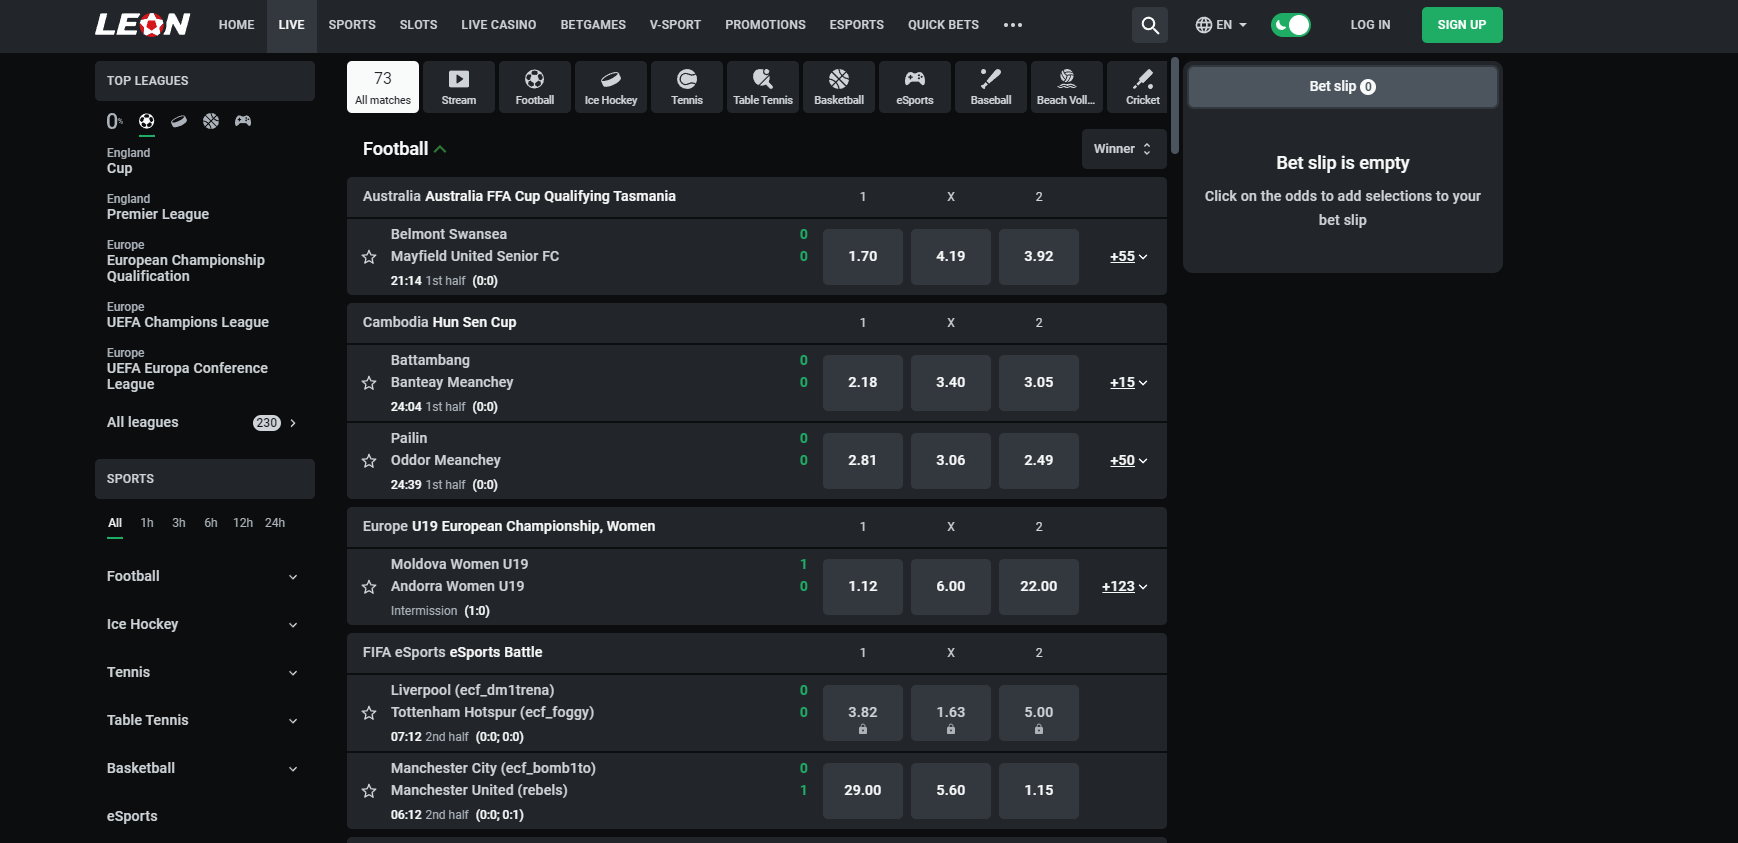Choose the first icon in Top Leagues
1738x843 pixels.
[x=115, y=121]
